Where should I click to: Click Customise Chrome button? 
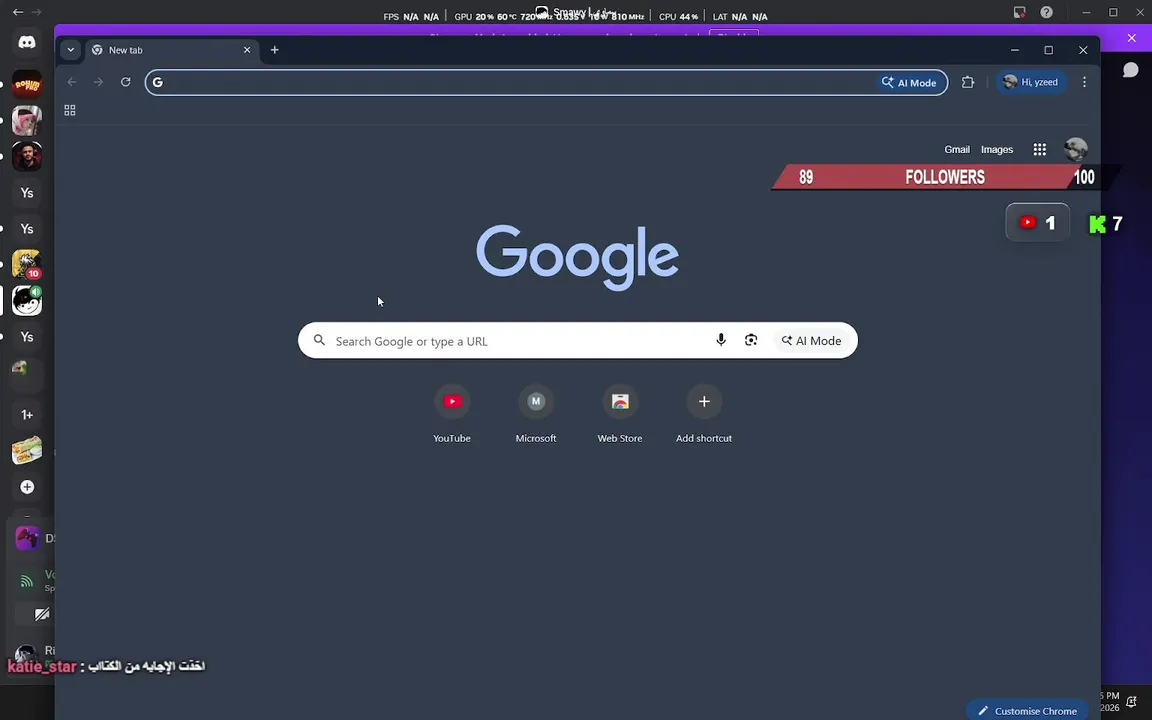pos(1027,710)
